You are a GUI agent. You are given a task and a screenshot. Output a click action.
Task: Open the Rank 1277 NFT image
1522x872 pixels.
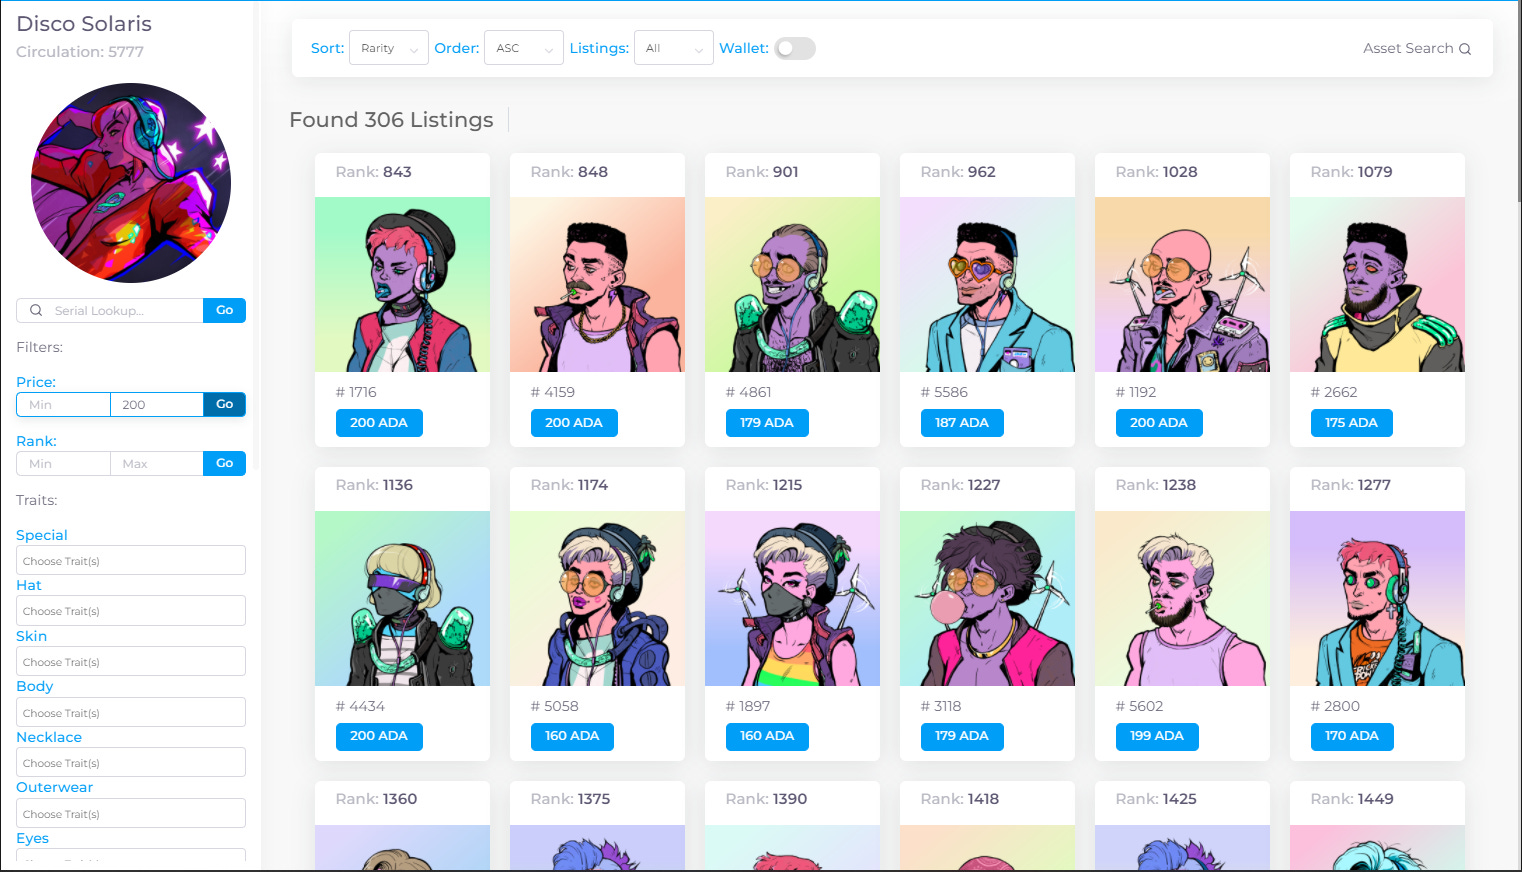point(1377,598)
